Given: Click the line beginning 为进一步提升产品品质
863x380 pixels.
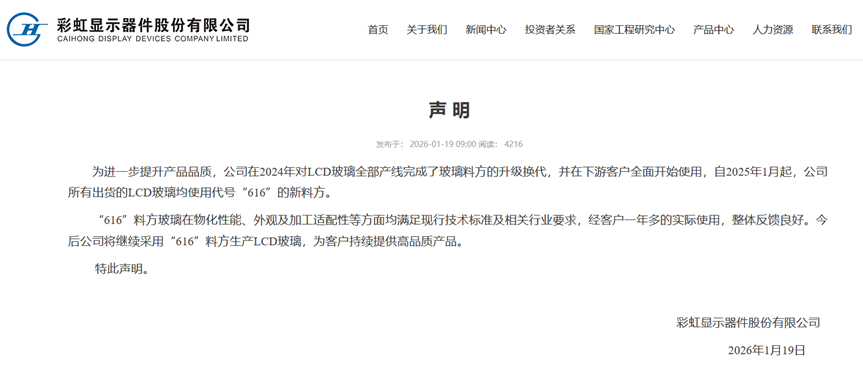Looking at the screenshot, I should 459,172.
